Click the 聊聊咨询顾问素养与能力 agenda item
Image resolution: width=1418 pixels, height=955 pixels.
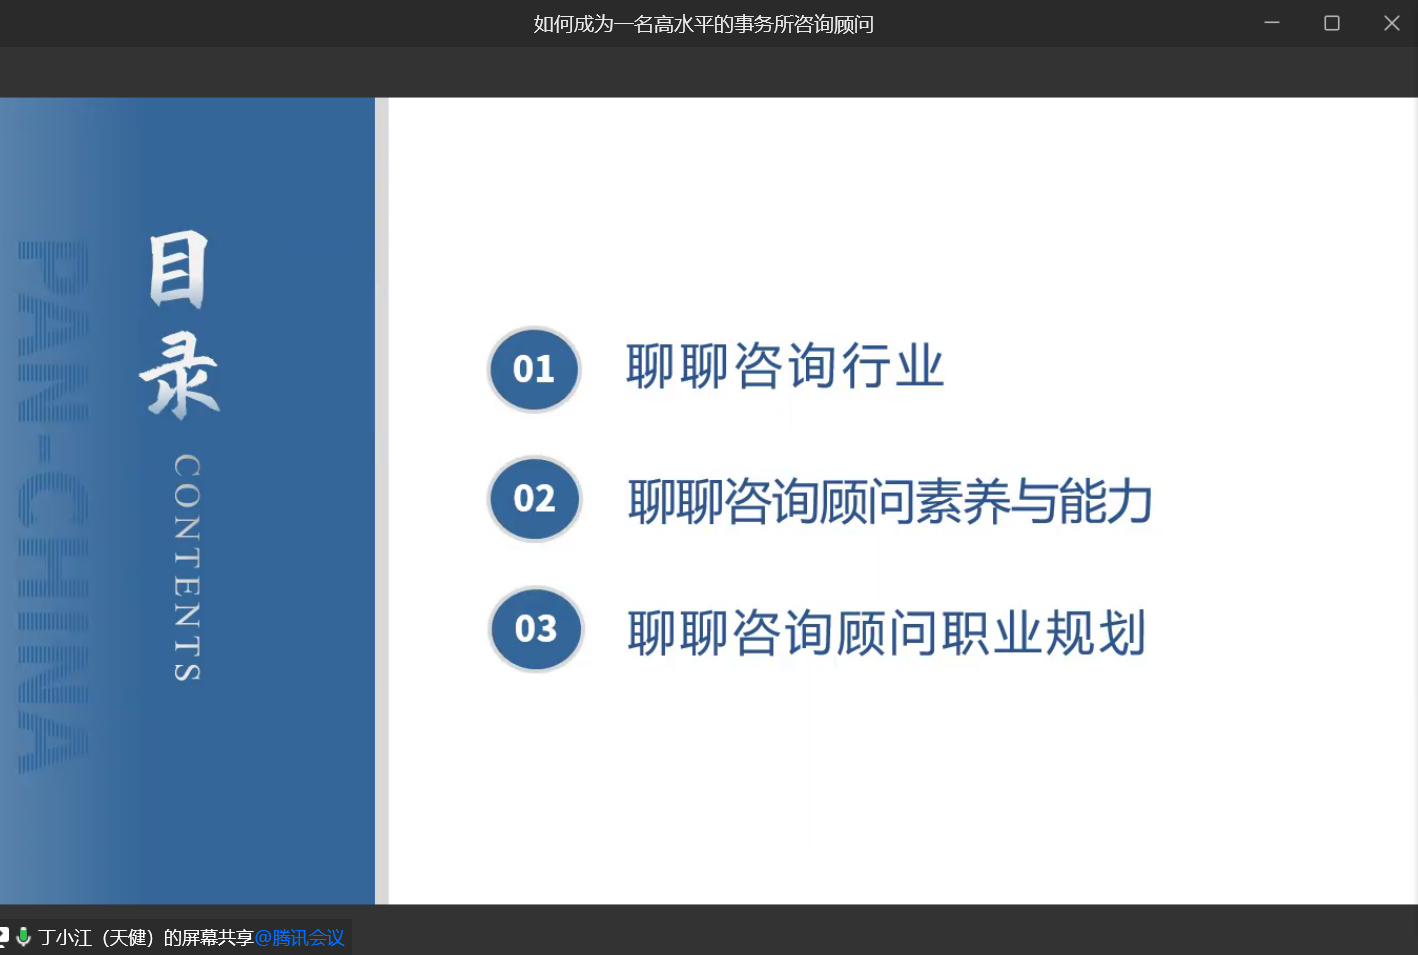click(890, 501)
